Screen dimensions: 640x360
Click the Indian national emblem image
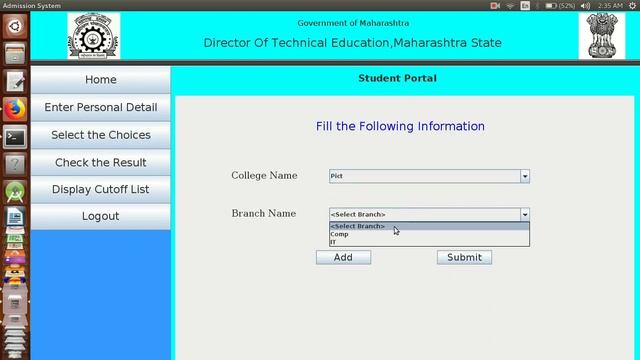[x=602, y=36]
